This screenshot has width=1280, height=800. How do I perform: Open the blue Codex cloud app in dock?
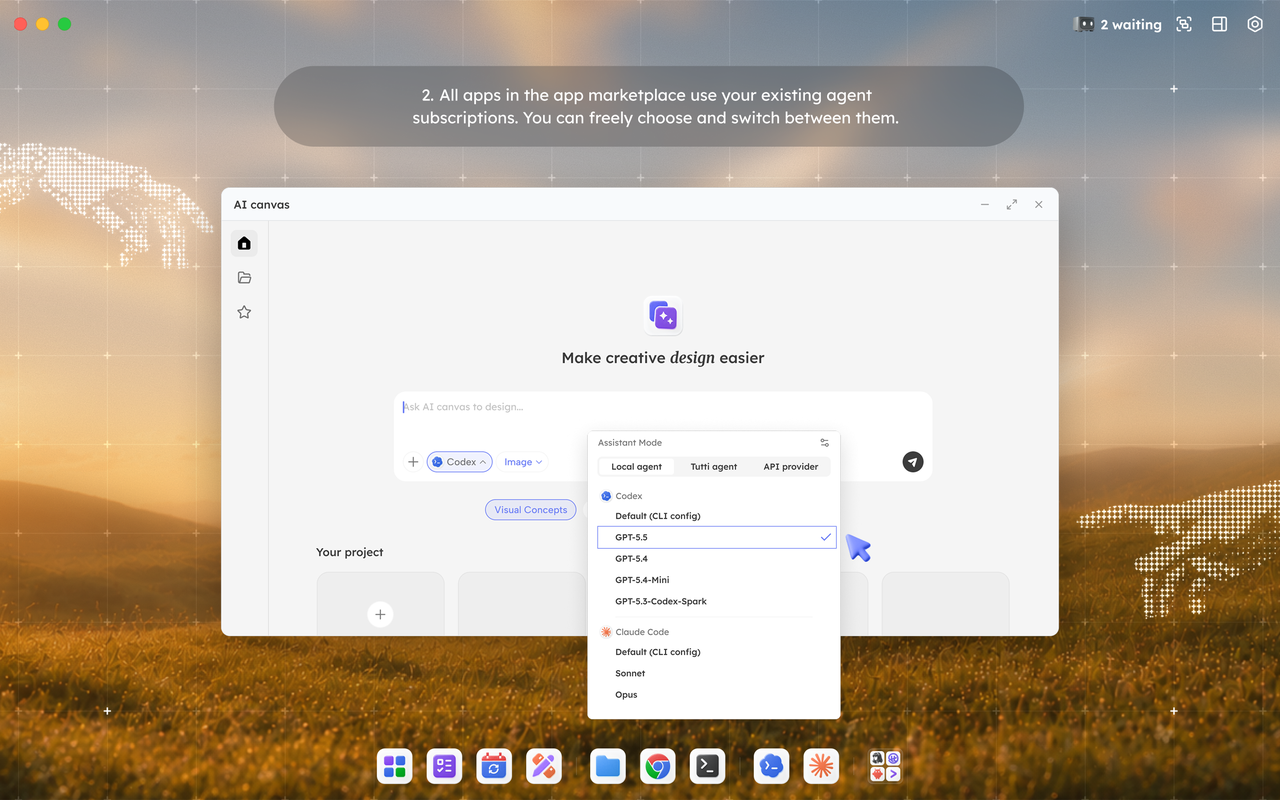(772, 767)
